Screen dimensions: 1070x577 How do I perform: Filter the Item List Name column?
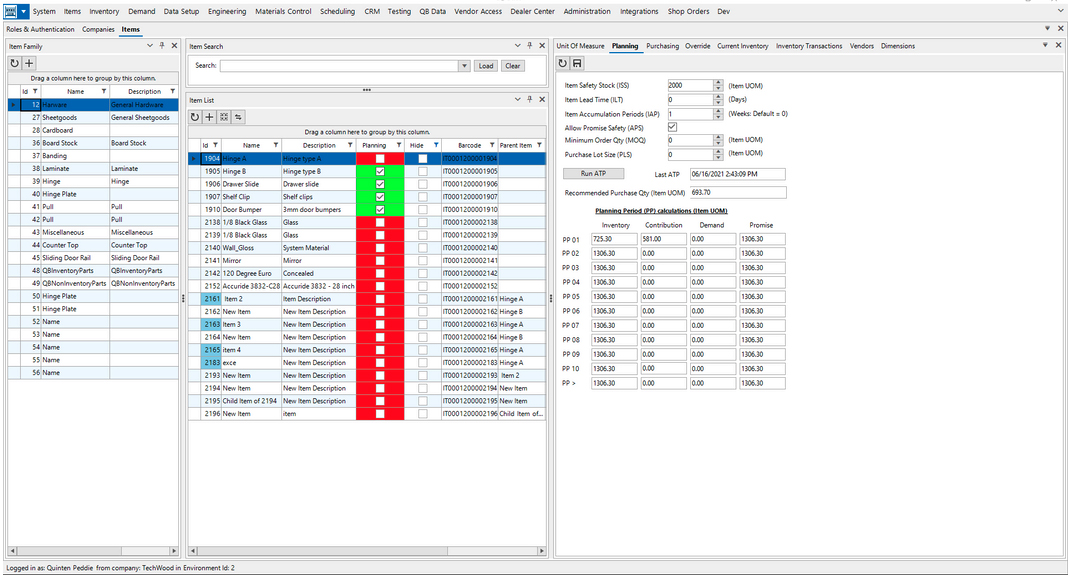coord(276,145)
